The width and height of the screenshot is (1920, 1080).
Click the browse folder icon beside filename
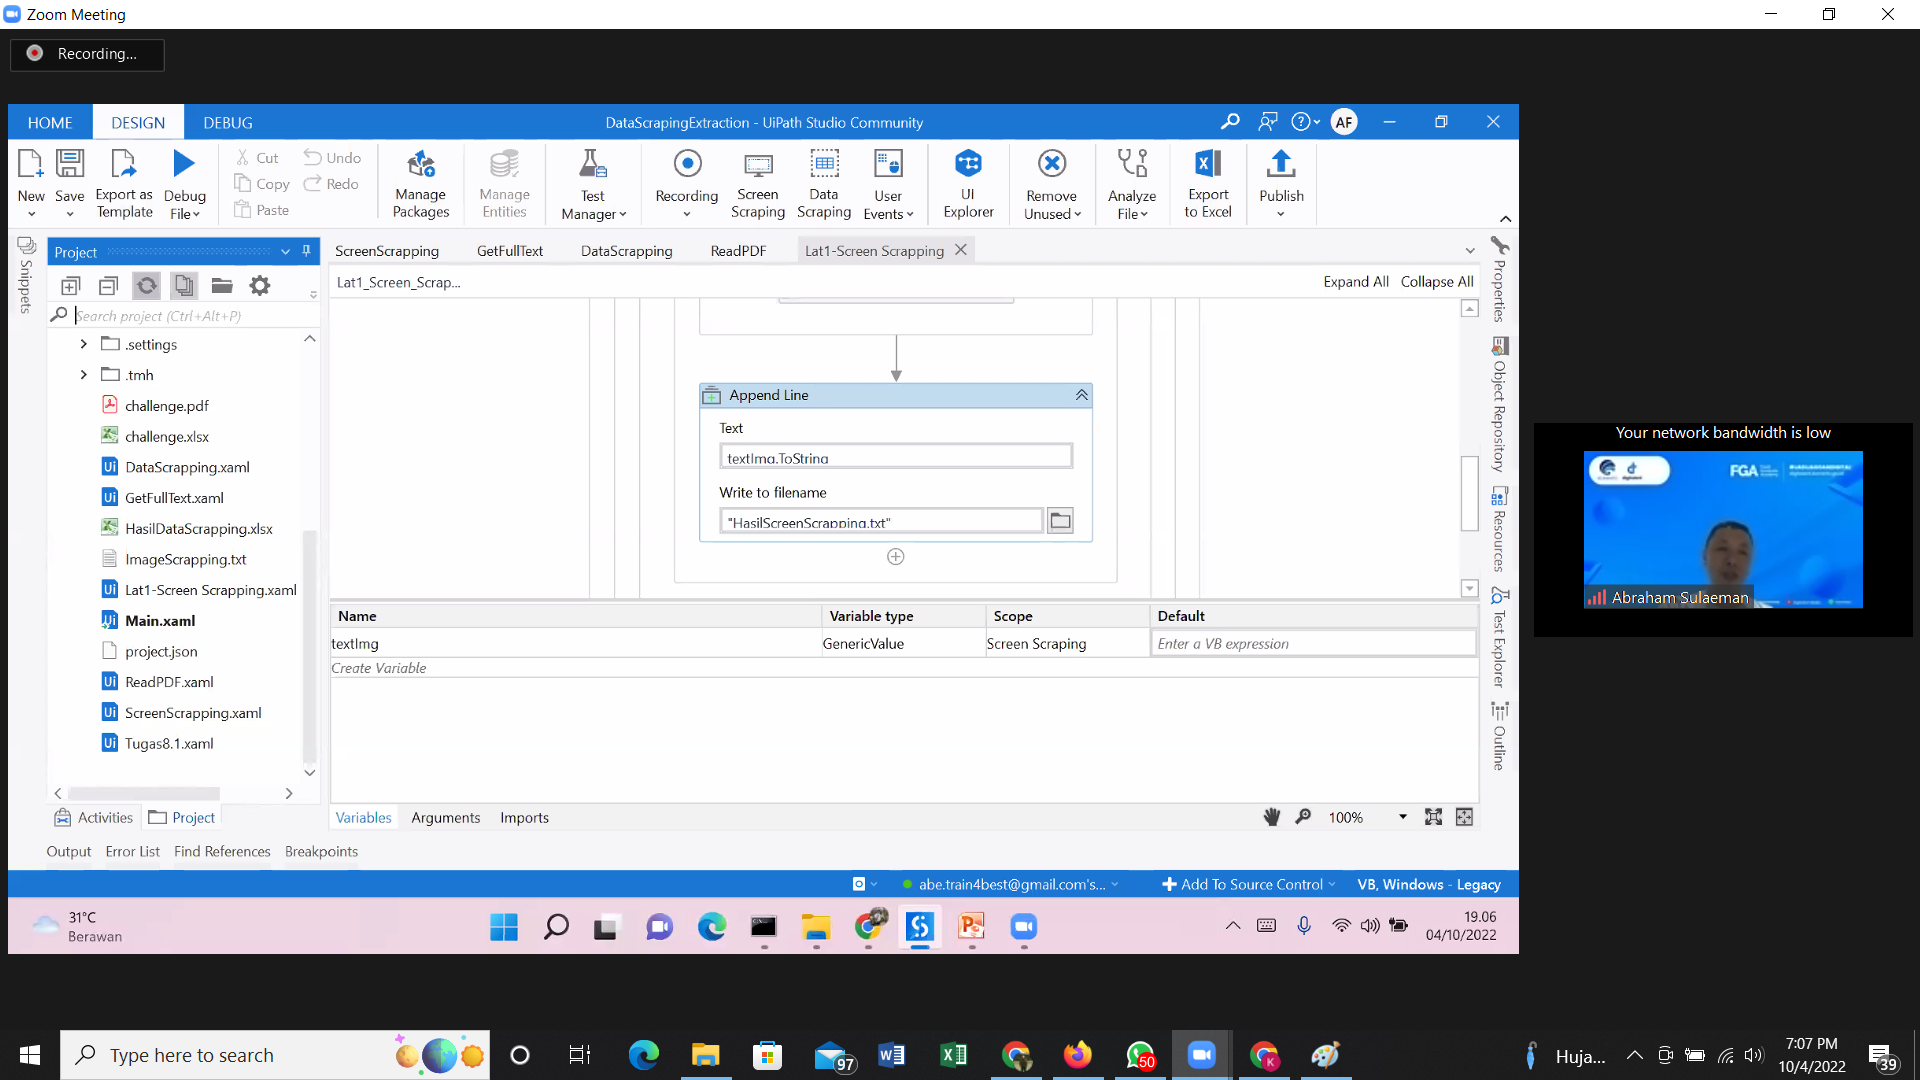[x=1060, y=521]
